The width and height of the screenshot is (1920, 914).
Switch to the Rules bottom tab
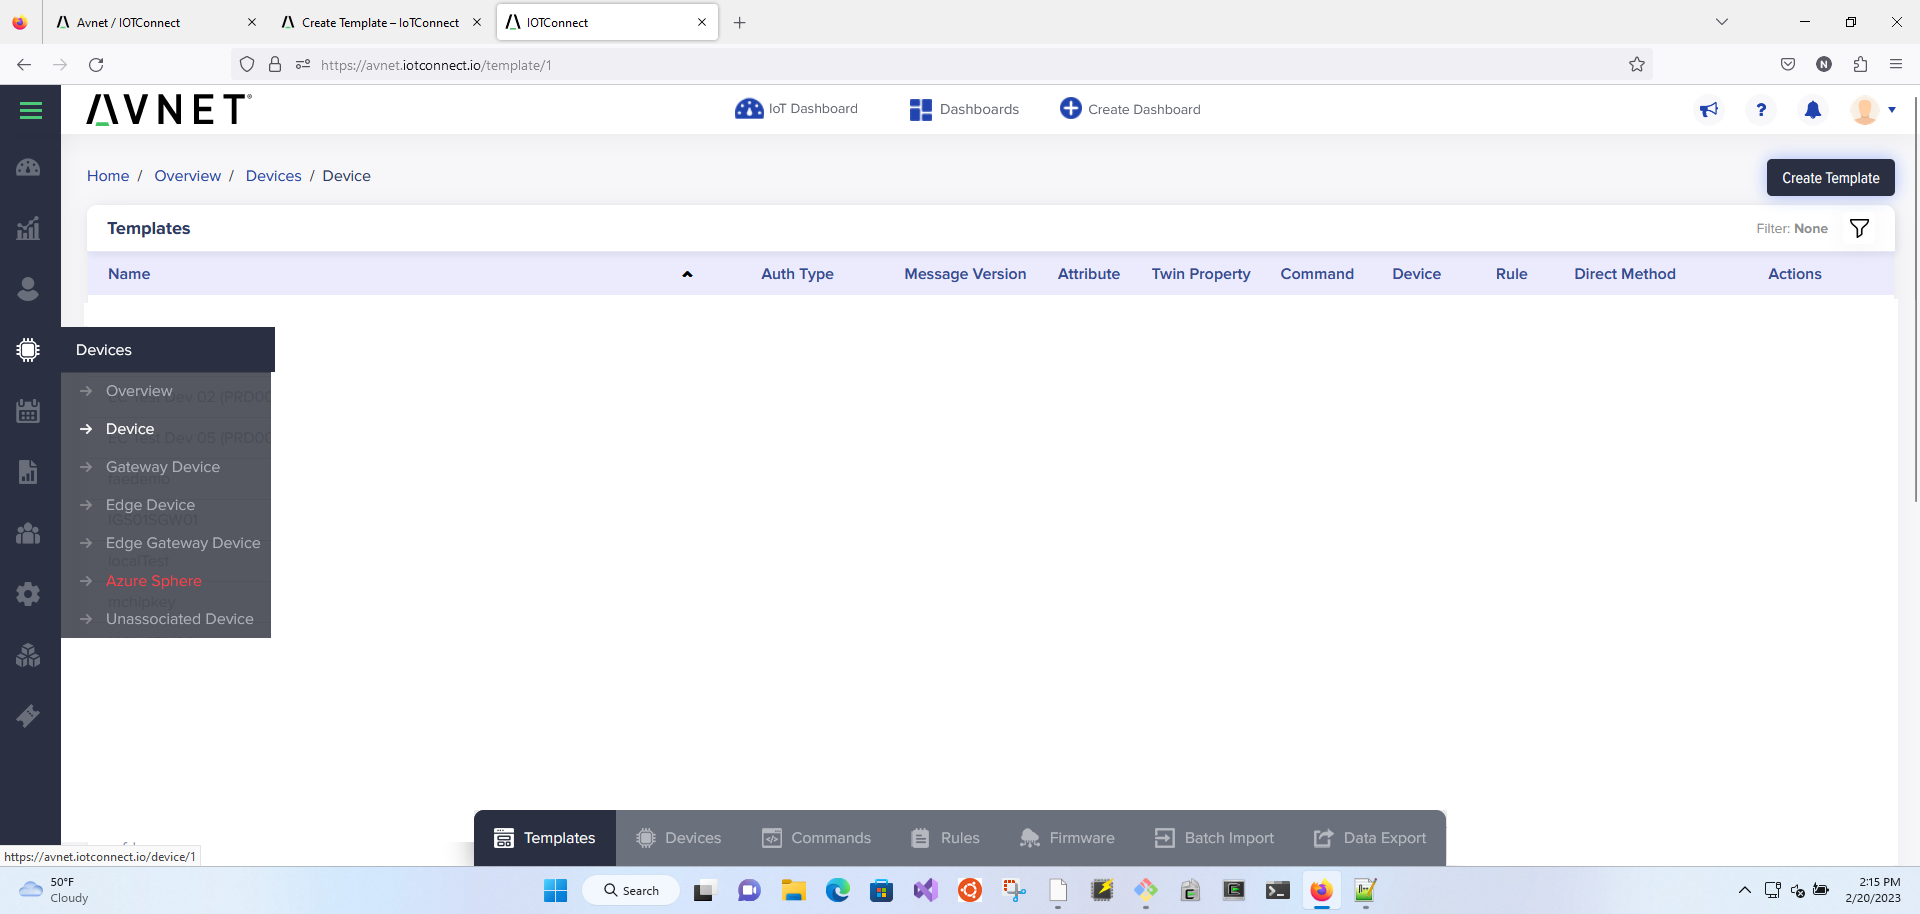[x=946, y=838]
